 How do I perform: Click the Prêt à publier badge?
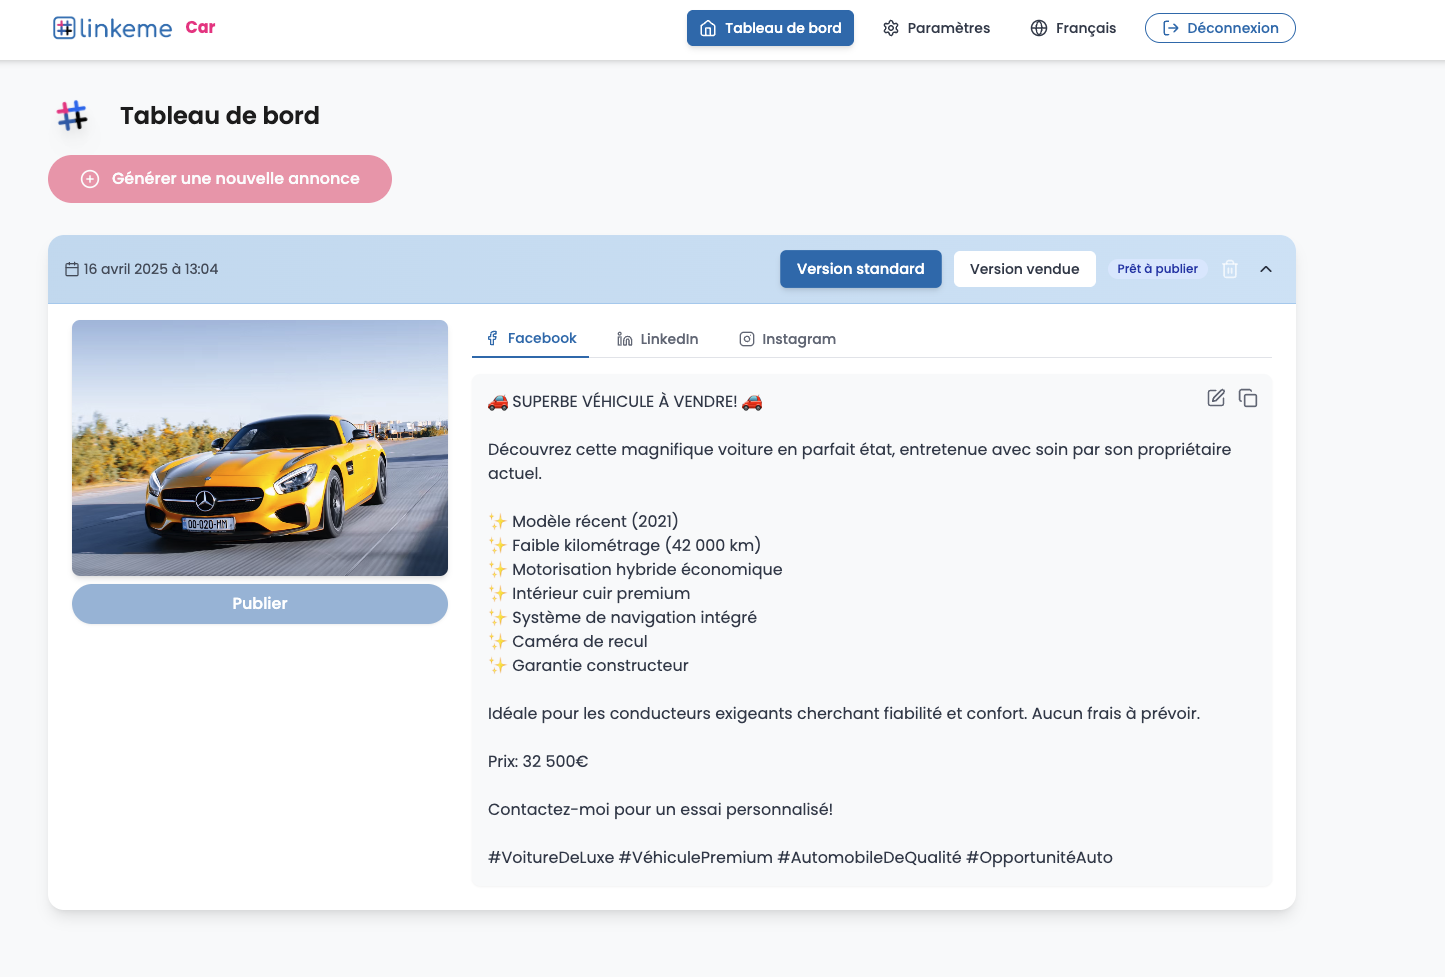(1157, 268)
